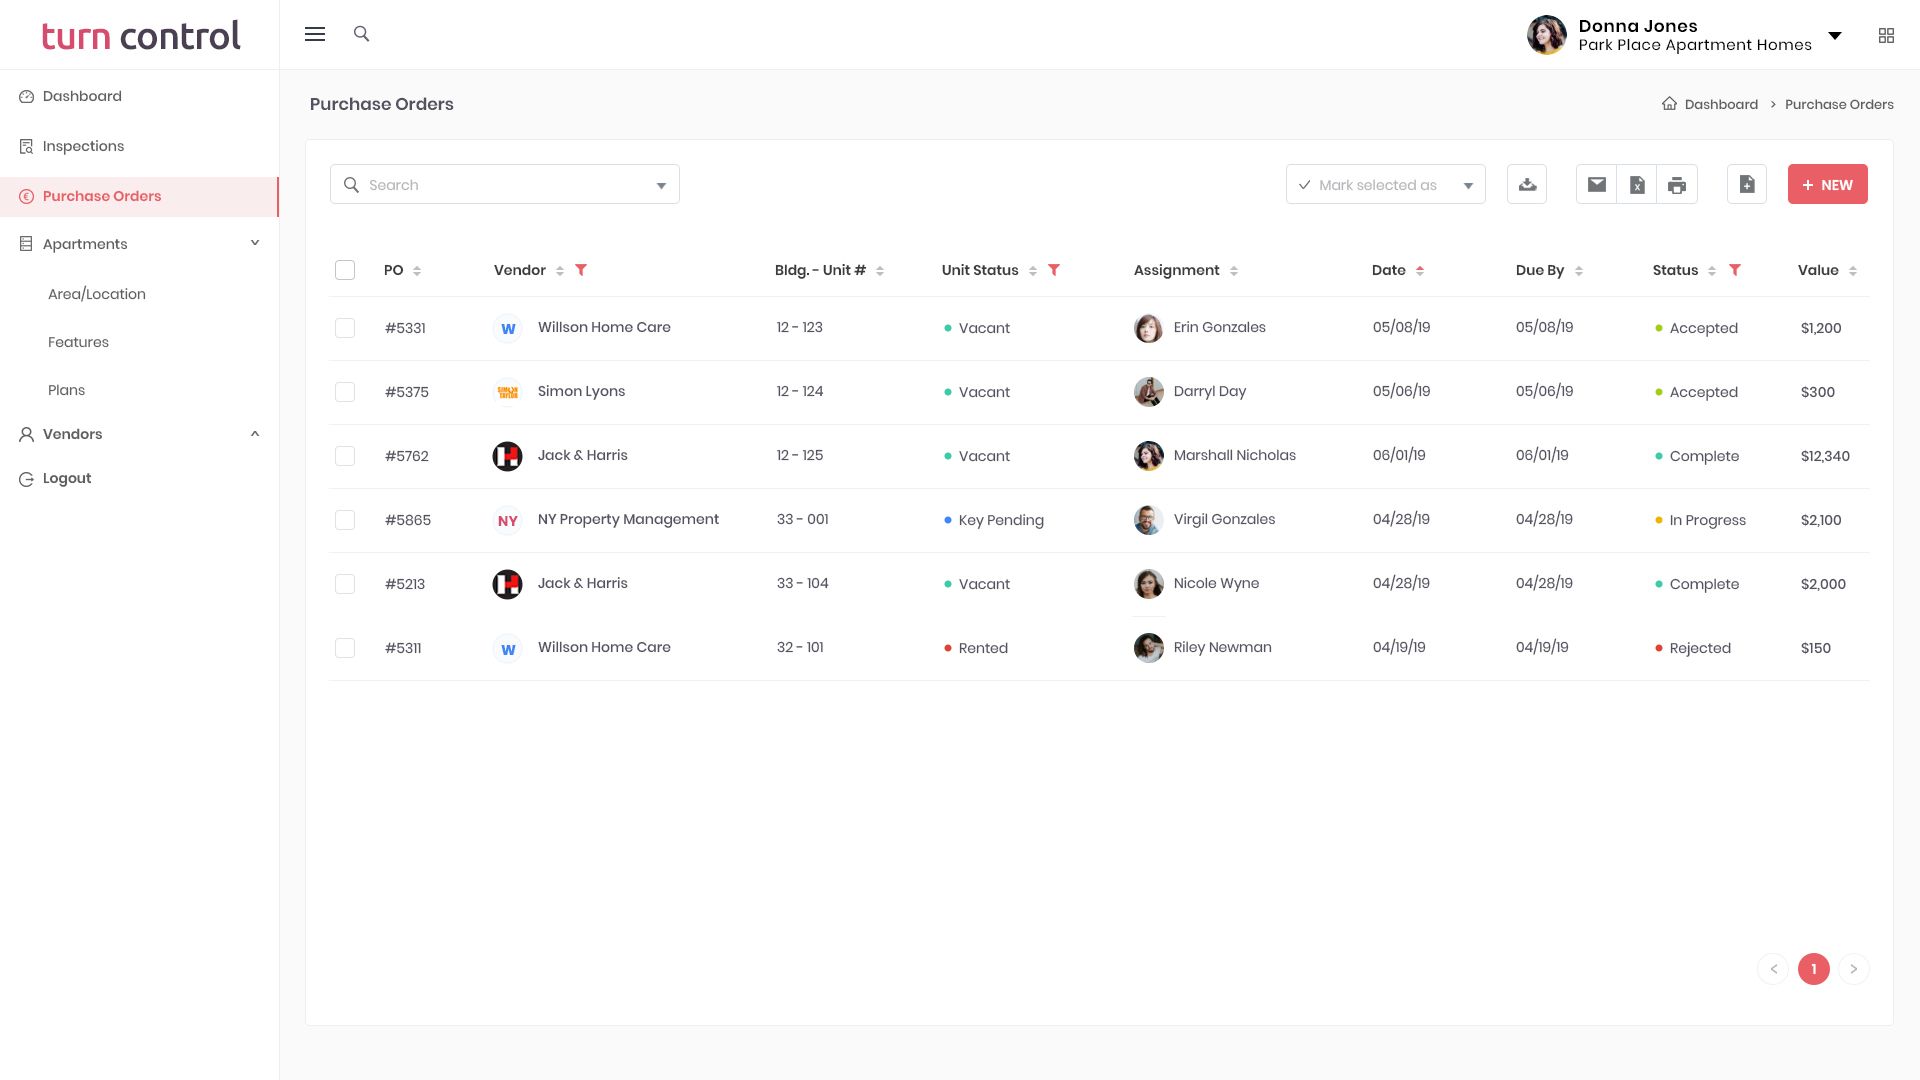Click the printer icon

click(x=1677, y=185)
